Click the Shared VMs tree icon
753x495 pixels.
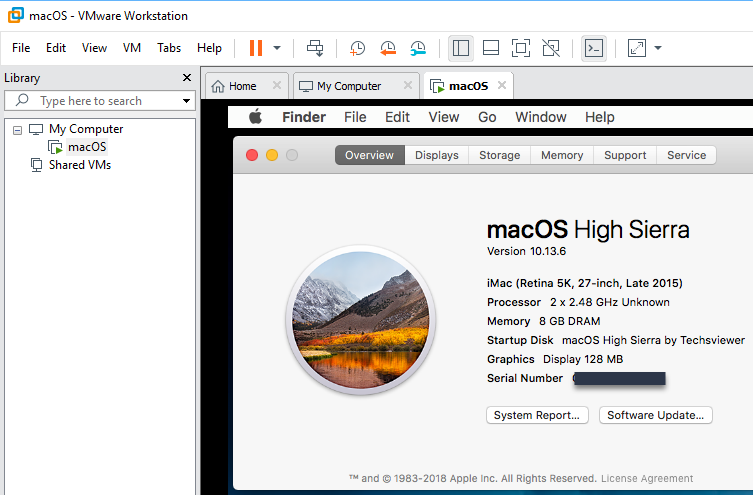point(36,165)
